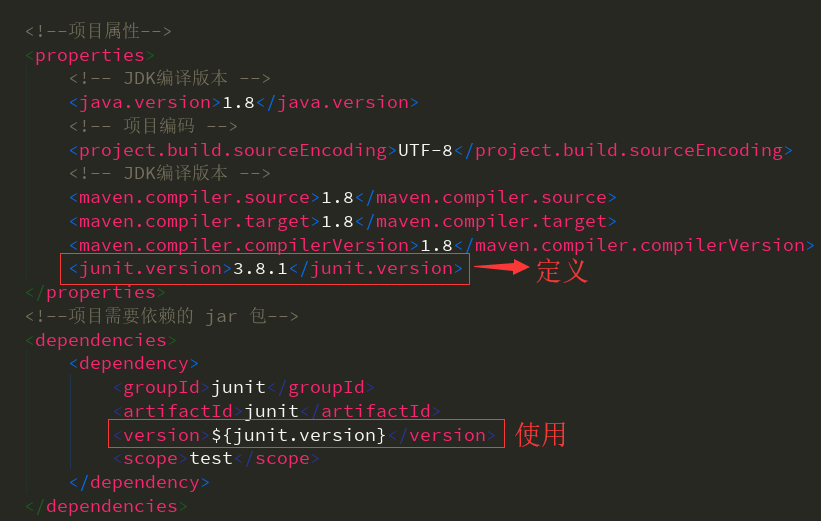Click the red 使用 annotation label
The image size is (821, 521).
point(541,434)
